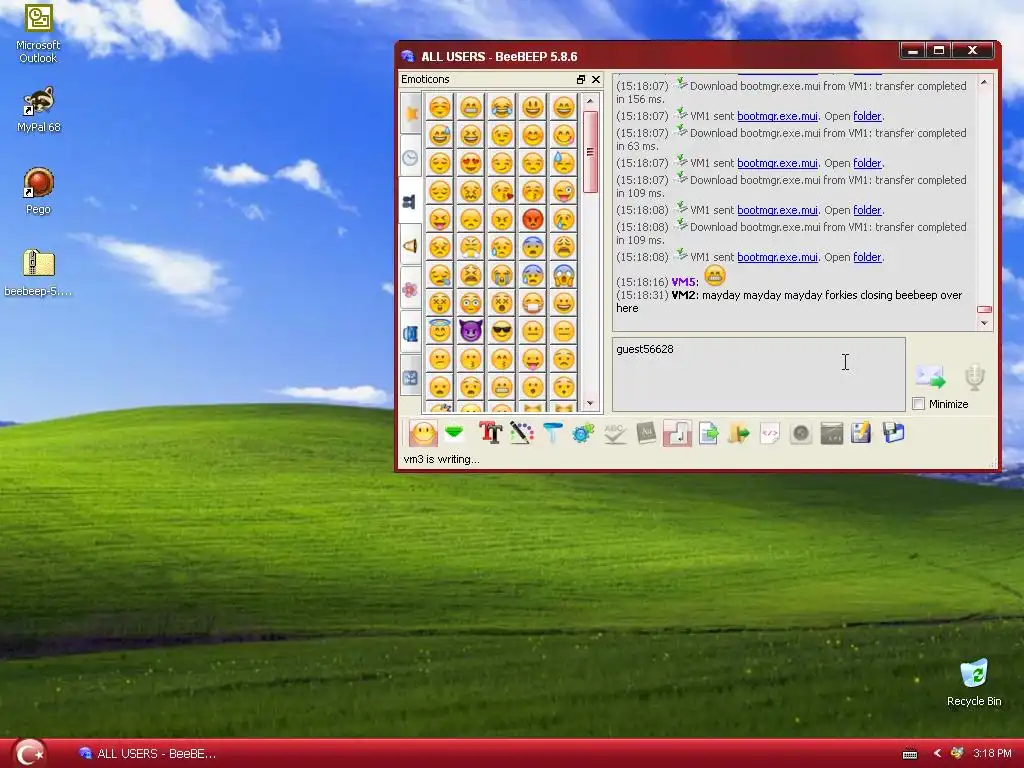Click the microphone voice message icon
This screenshot has width=1024, height=768.
[974, 377]
